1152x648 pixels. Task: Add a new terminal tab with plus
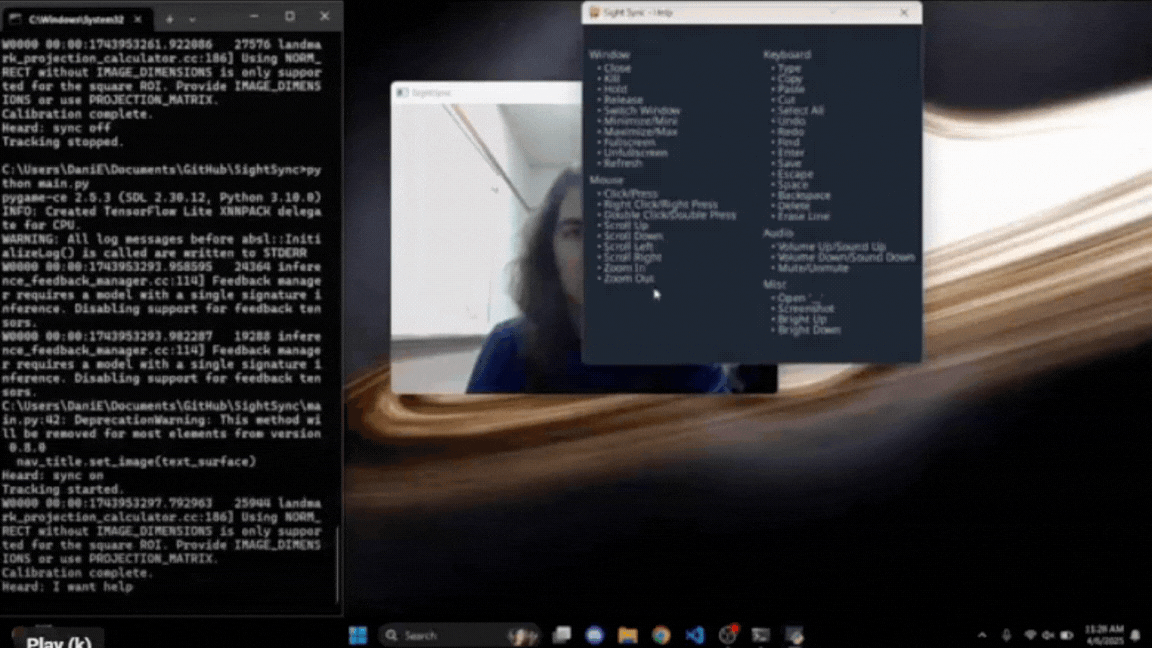(x=169, y=18)
